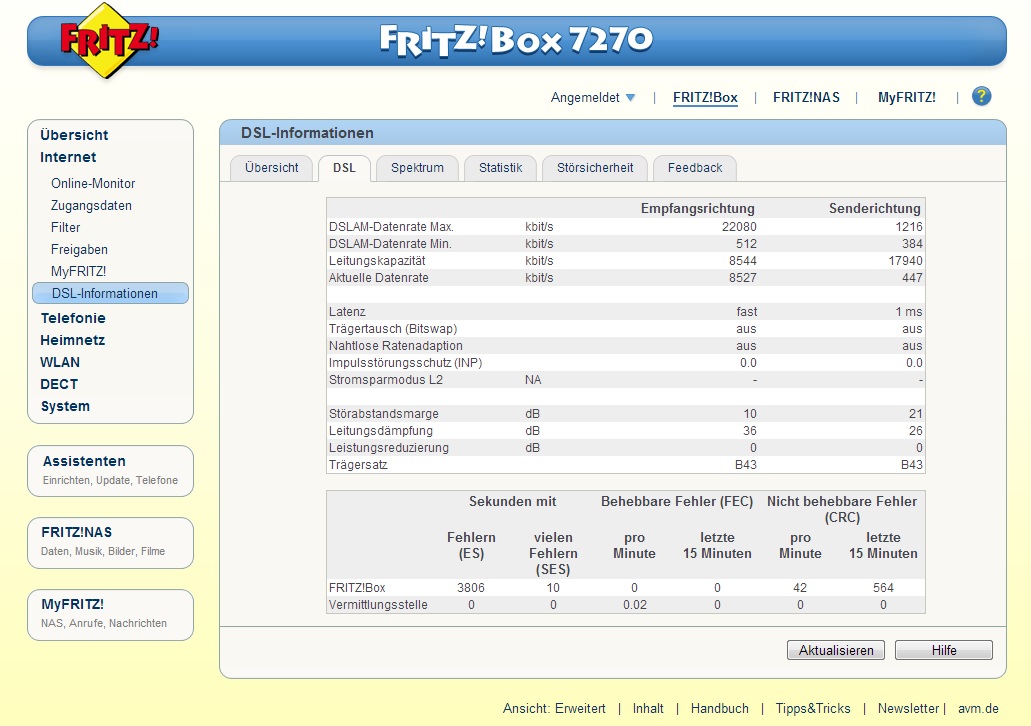Click the Hilfe button
The image size is (1031, 726).
pyautogui.click(x=944, y=650)
